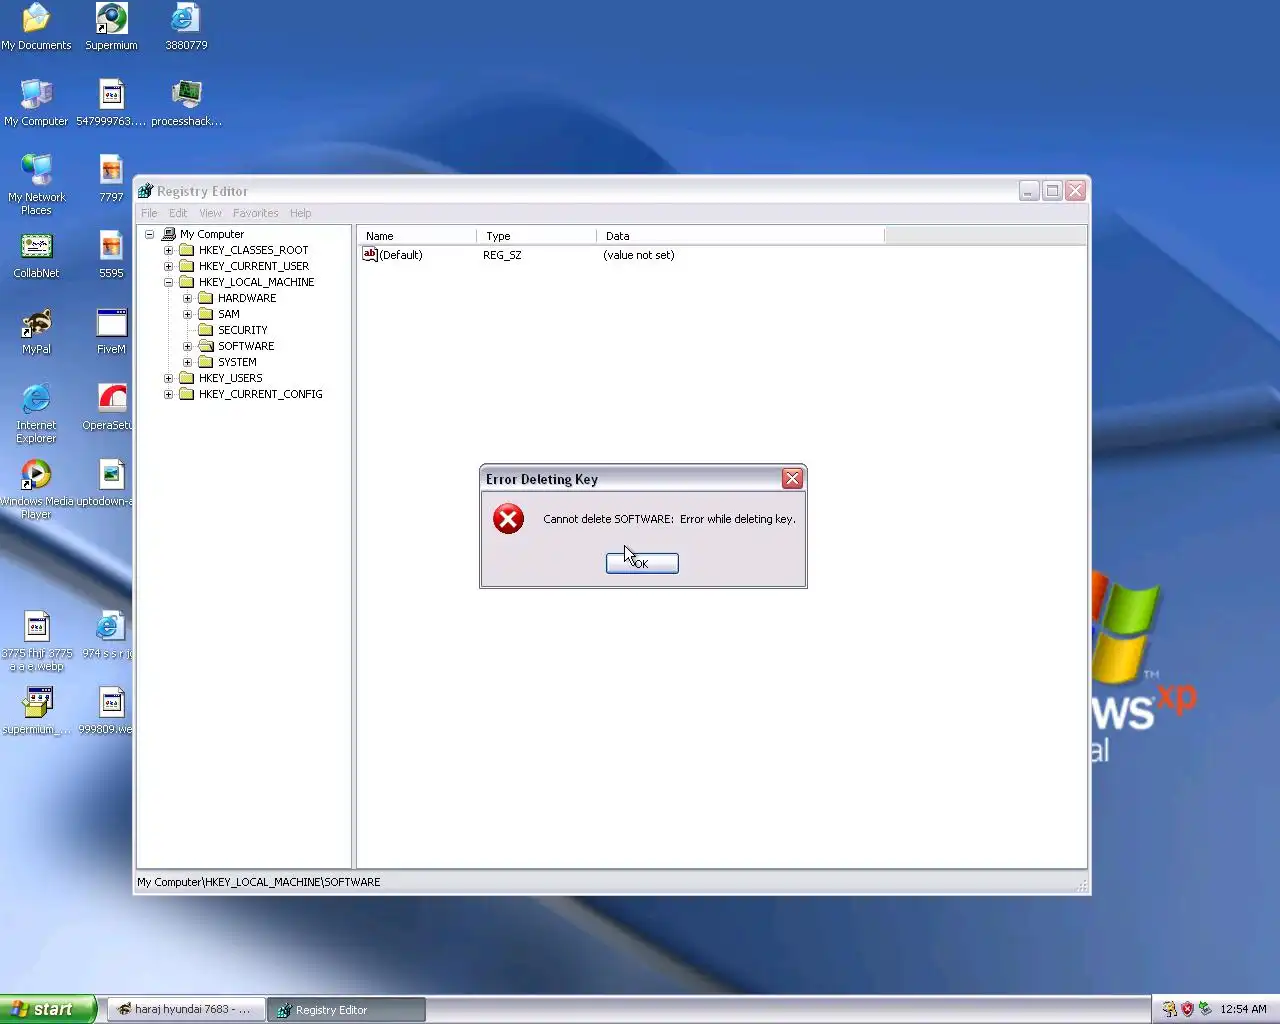1280x1024 pixels.
Task: Open the 7797 desktop file
Action: pos(111,179)
